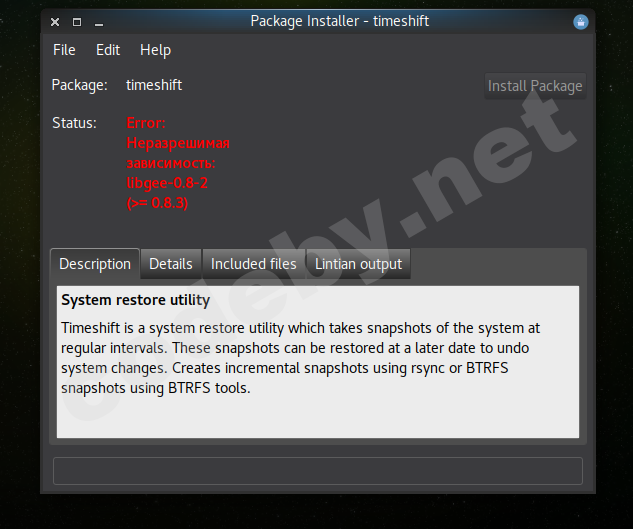This screenshot has width=633, height=529.
Task: Show the Lintian output tab
Action: click(358, 264)
